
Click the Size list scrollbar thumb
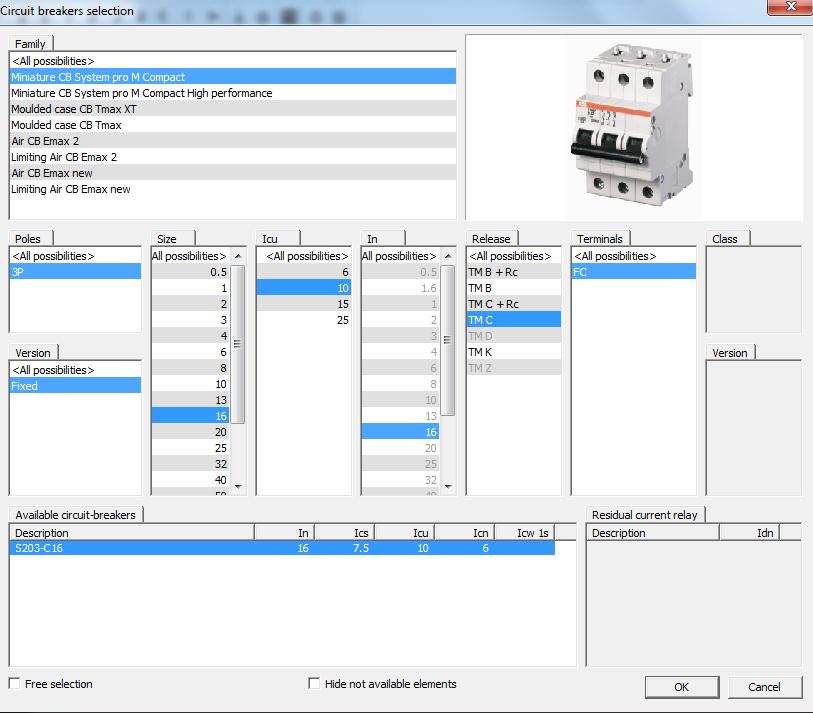237,344
